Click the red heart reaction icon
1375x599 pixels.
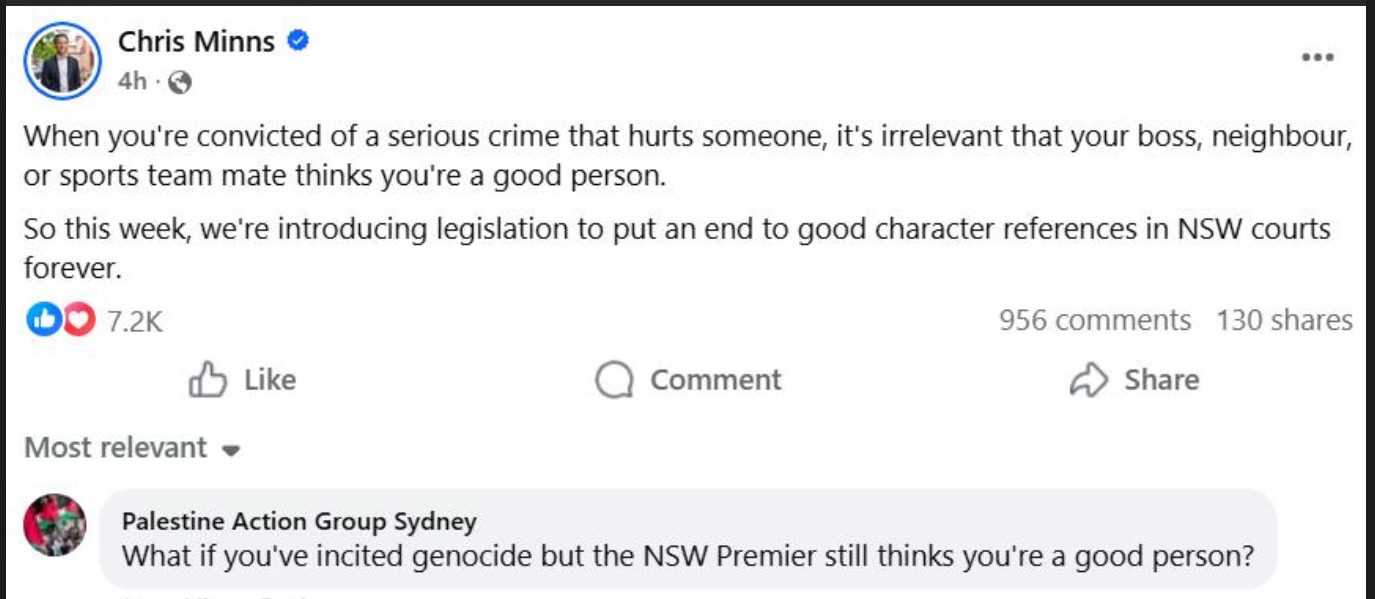pos(78,320)
